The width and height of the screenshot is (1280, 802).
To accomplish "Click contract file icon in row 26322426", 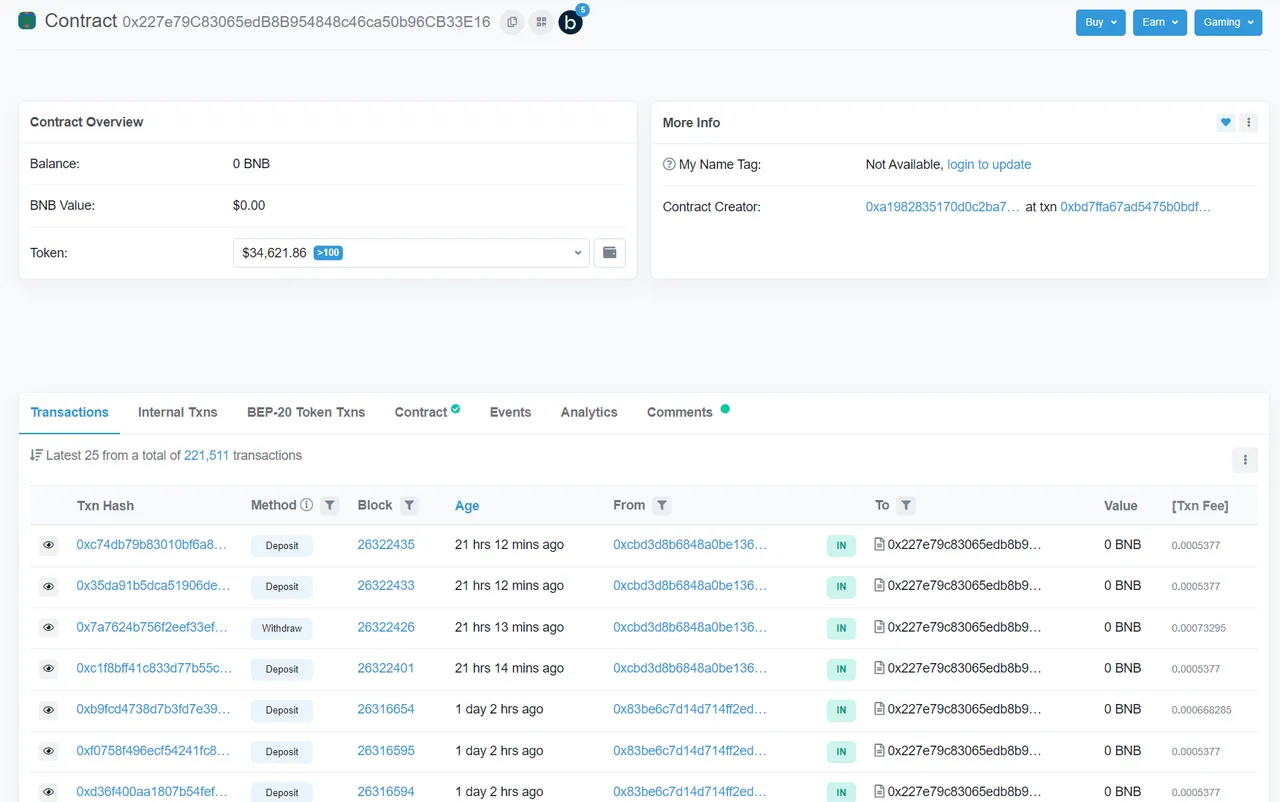I will (x=880, y=627).
